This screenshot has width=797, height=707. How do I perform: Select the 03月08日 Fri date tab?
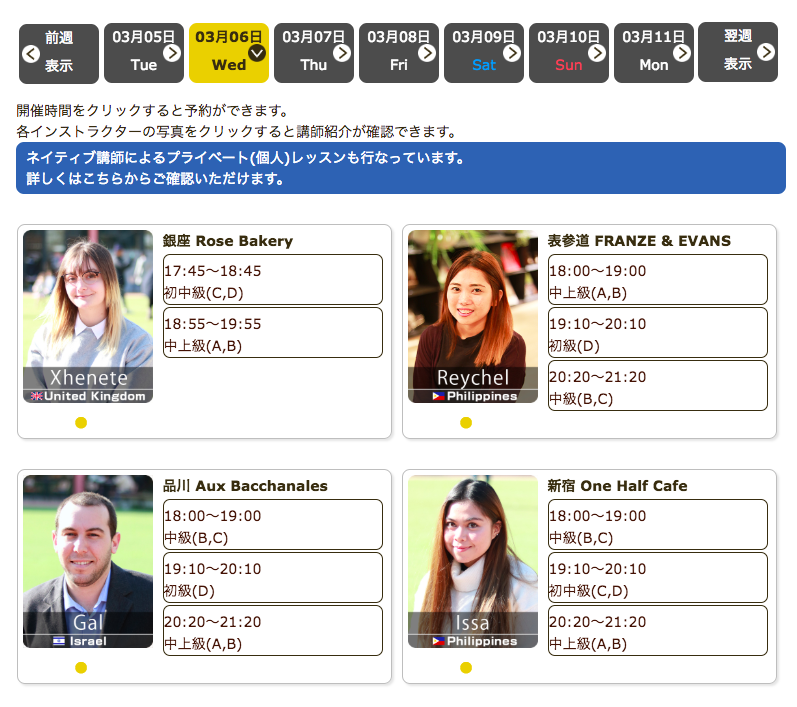tap(398, 52)
